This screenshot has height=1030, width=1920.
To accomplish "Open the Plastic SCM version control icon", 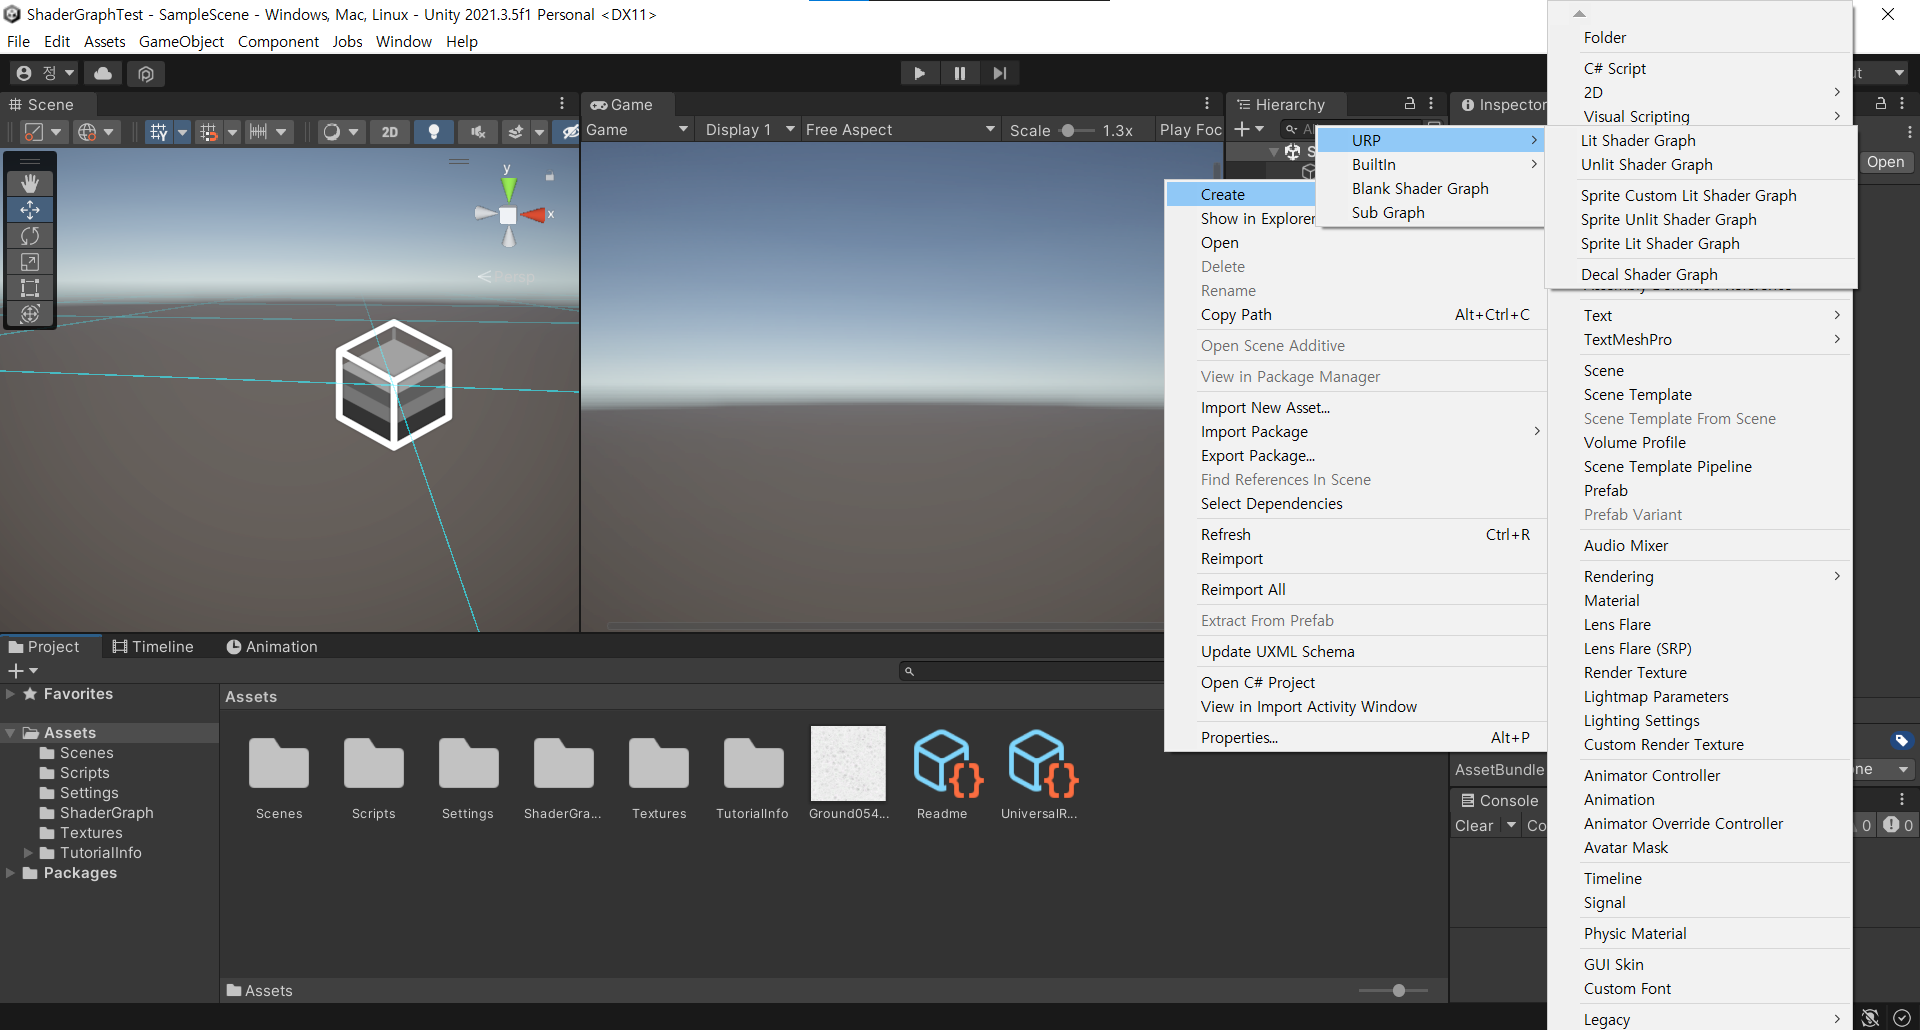I will tap(146, 73).
